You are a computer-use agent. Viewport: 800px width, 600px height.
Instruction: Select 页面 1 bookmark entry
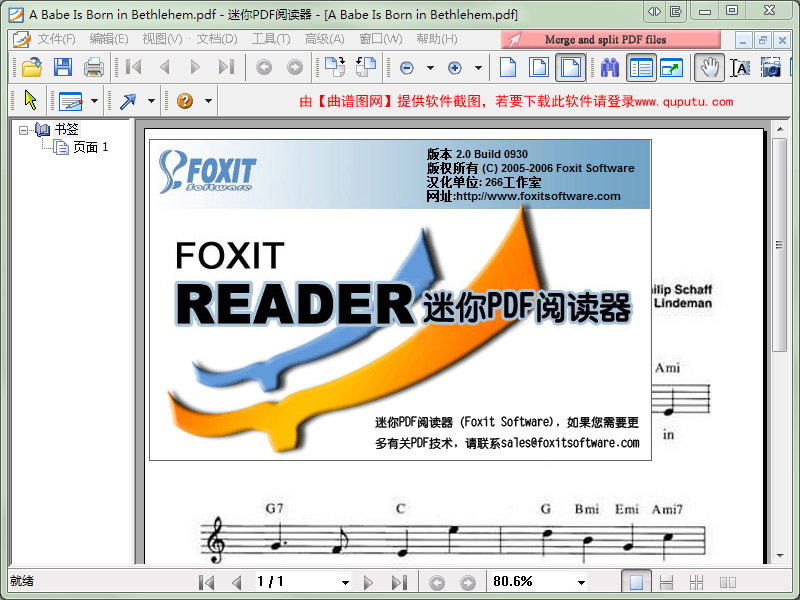(x=91, y=147)
